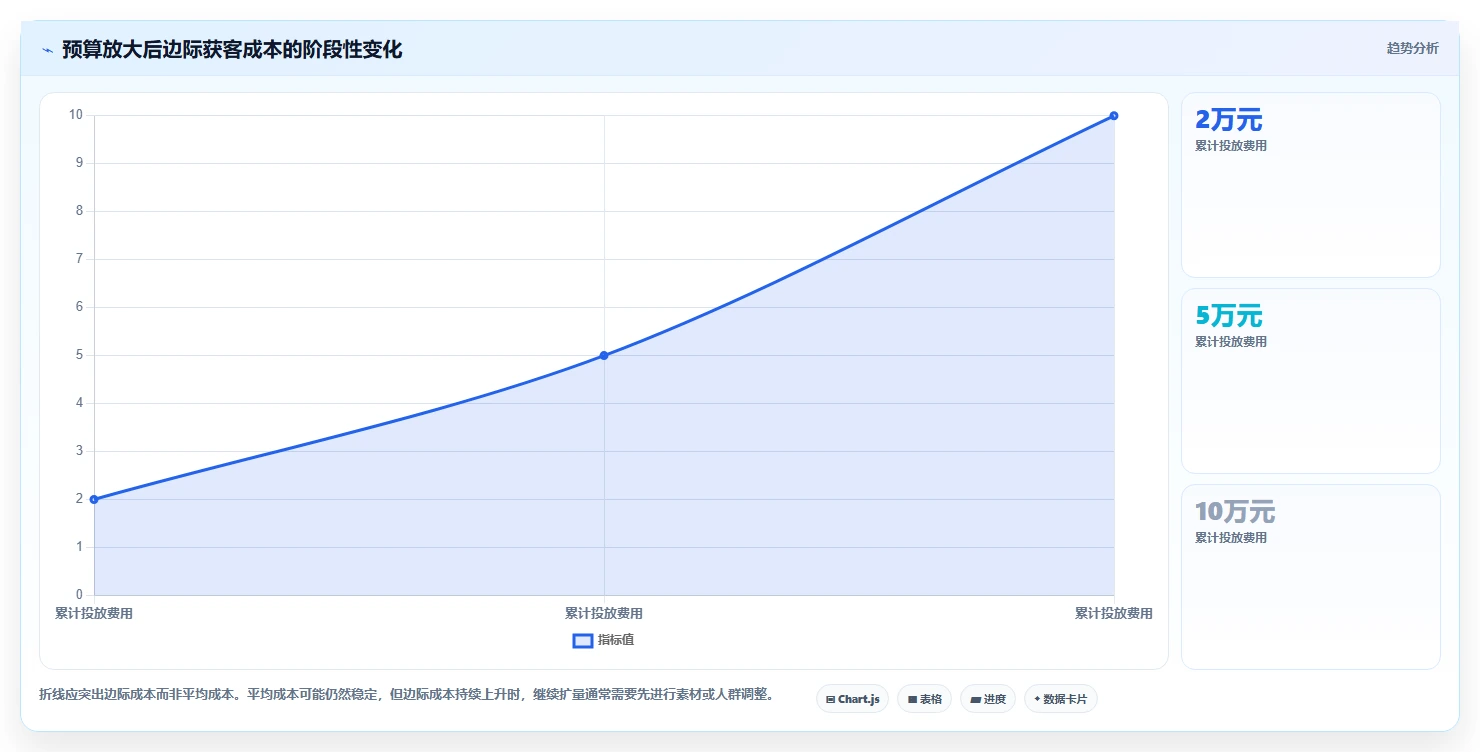Screen dimensions: 1480x752
Task: Click the y-axis tick label 2
Action: [x=79, y=499]
